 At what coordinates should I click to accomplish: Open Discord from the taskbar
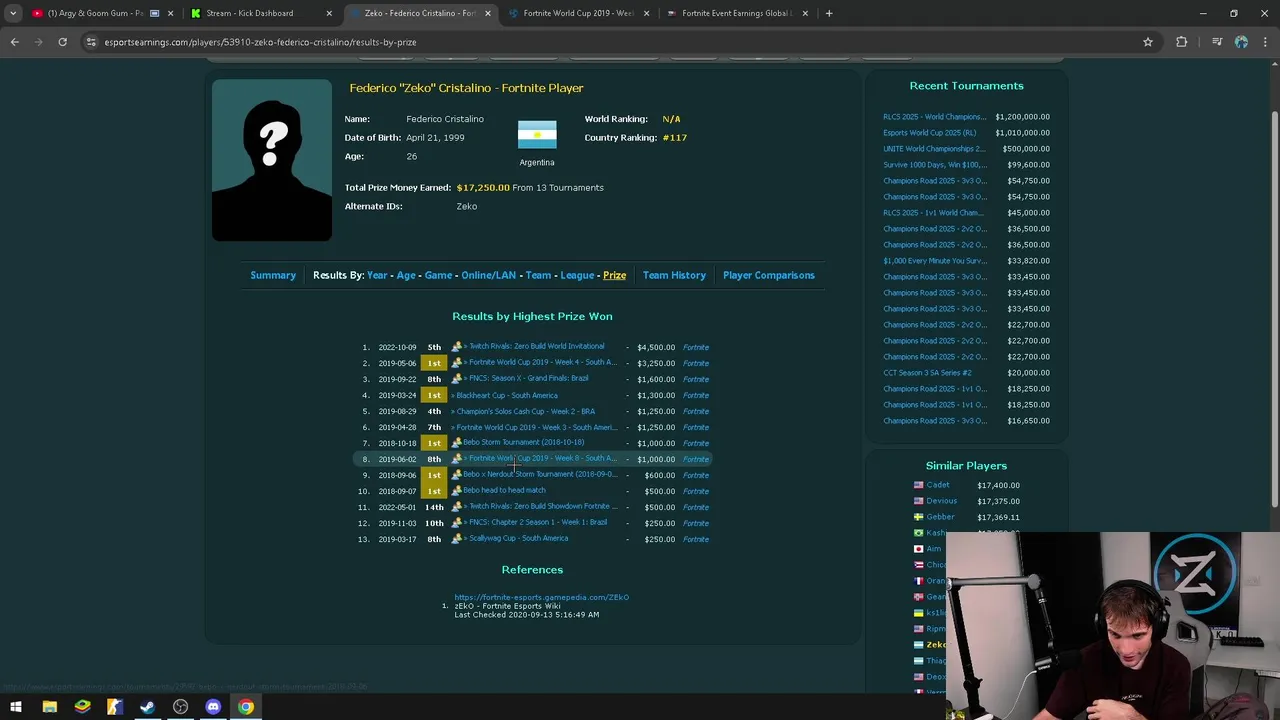coord(213,707)
